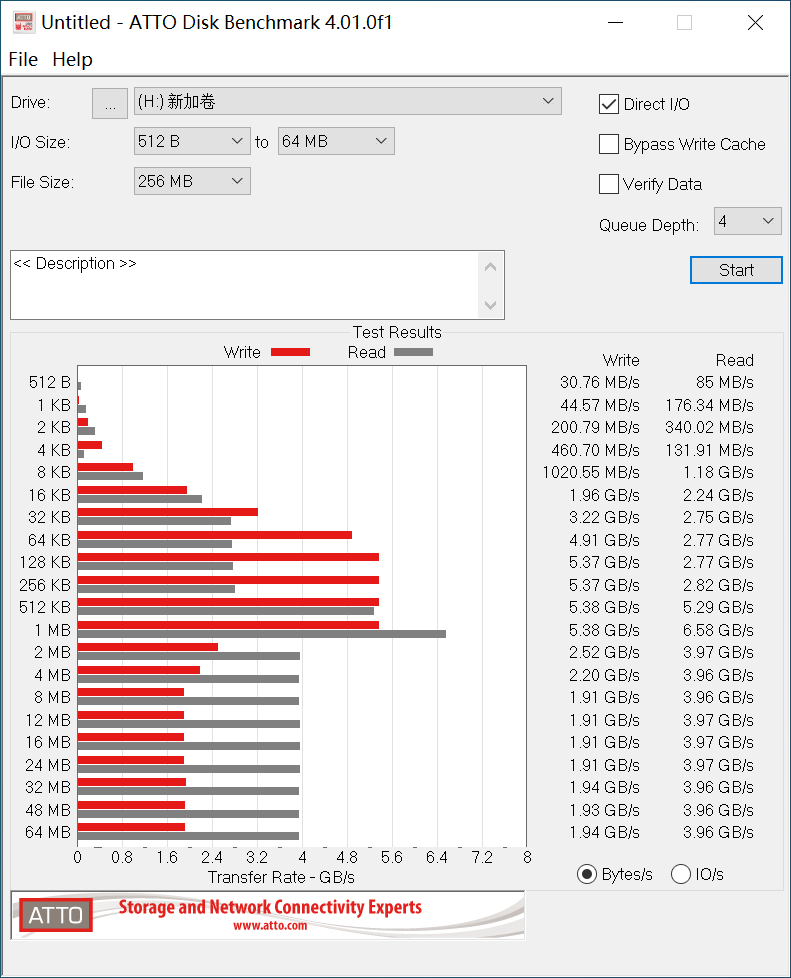This screenshot has height=978, width=791.
Task: Click the drive browse '...' button
Action: pyautogui.click(x=110, y=103)
